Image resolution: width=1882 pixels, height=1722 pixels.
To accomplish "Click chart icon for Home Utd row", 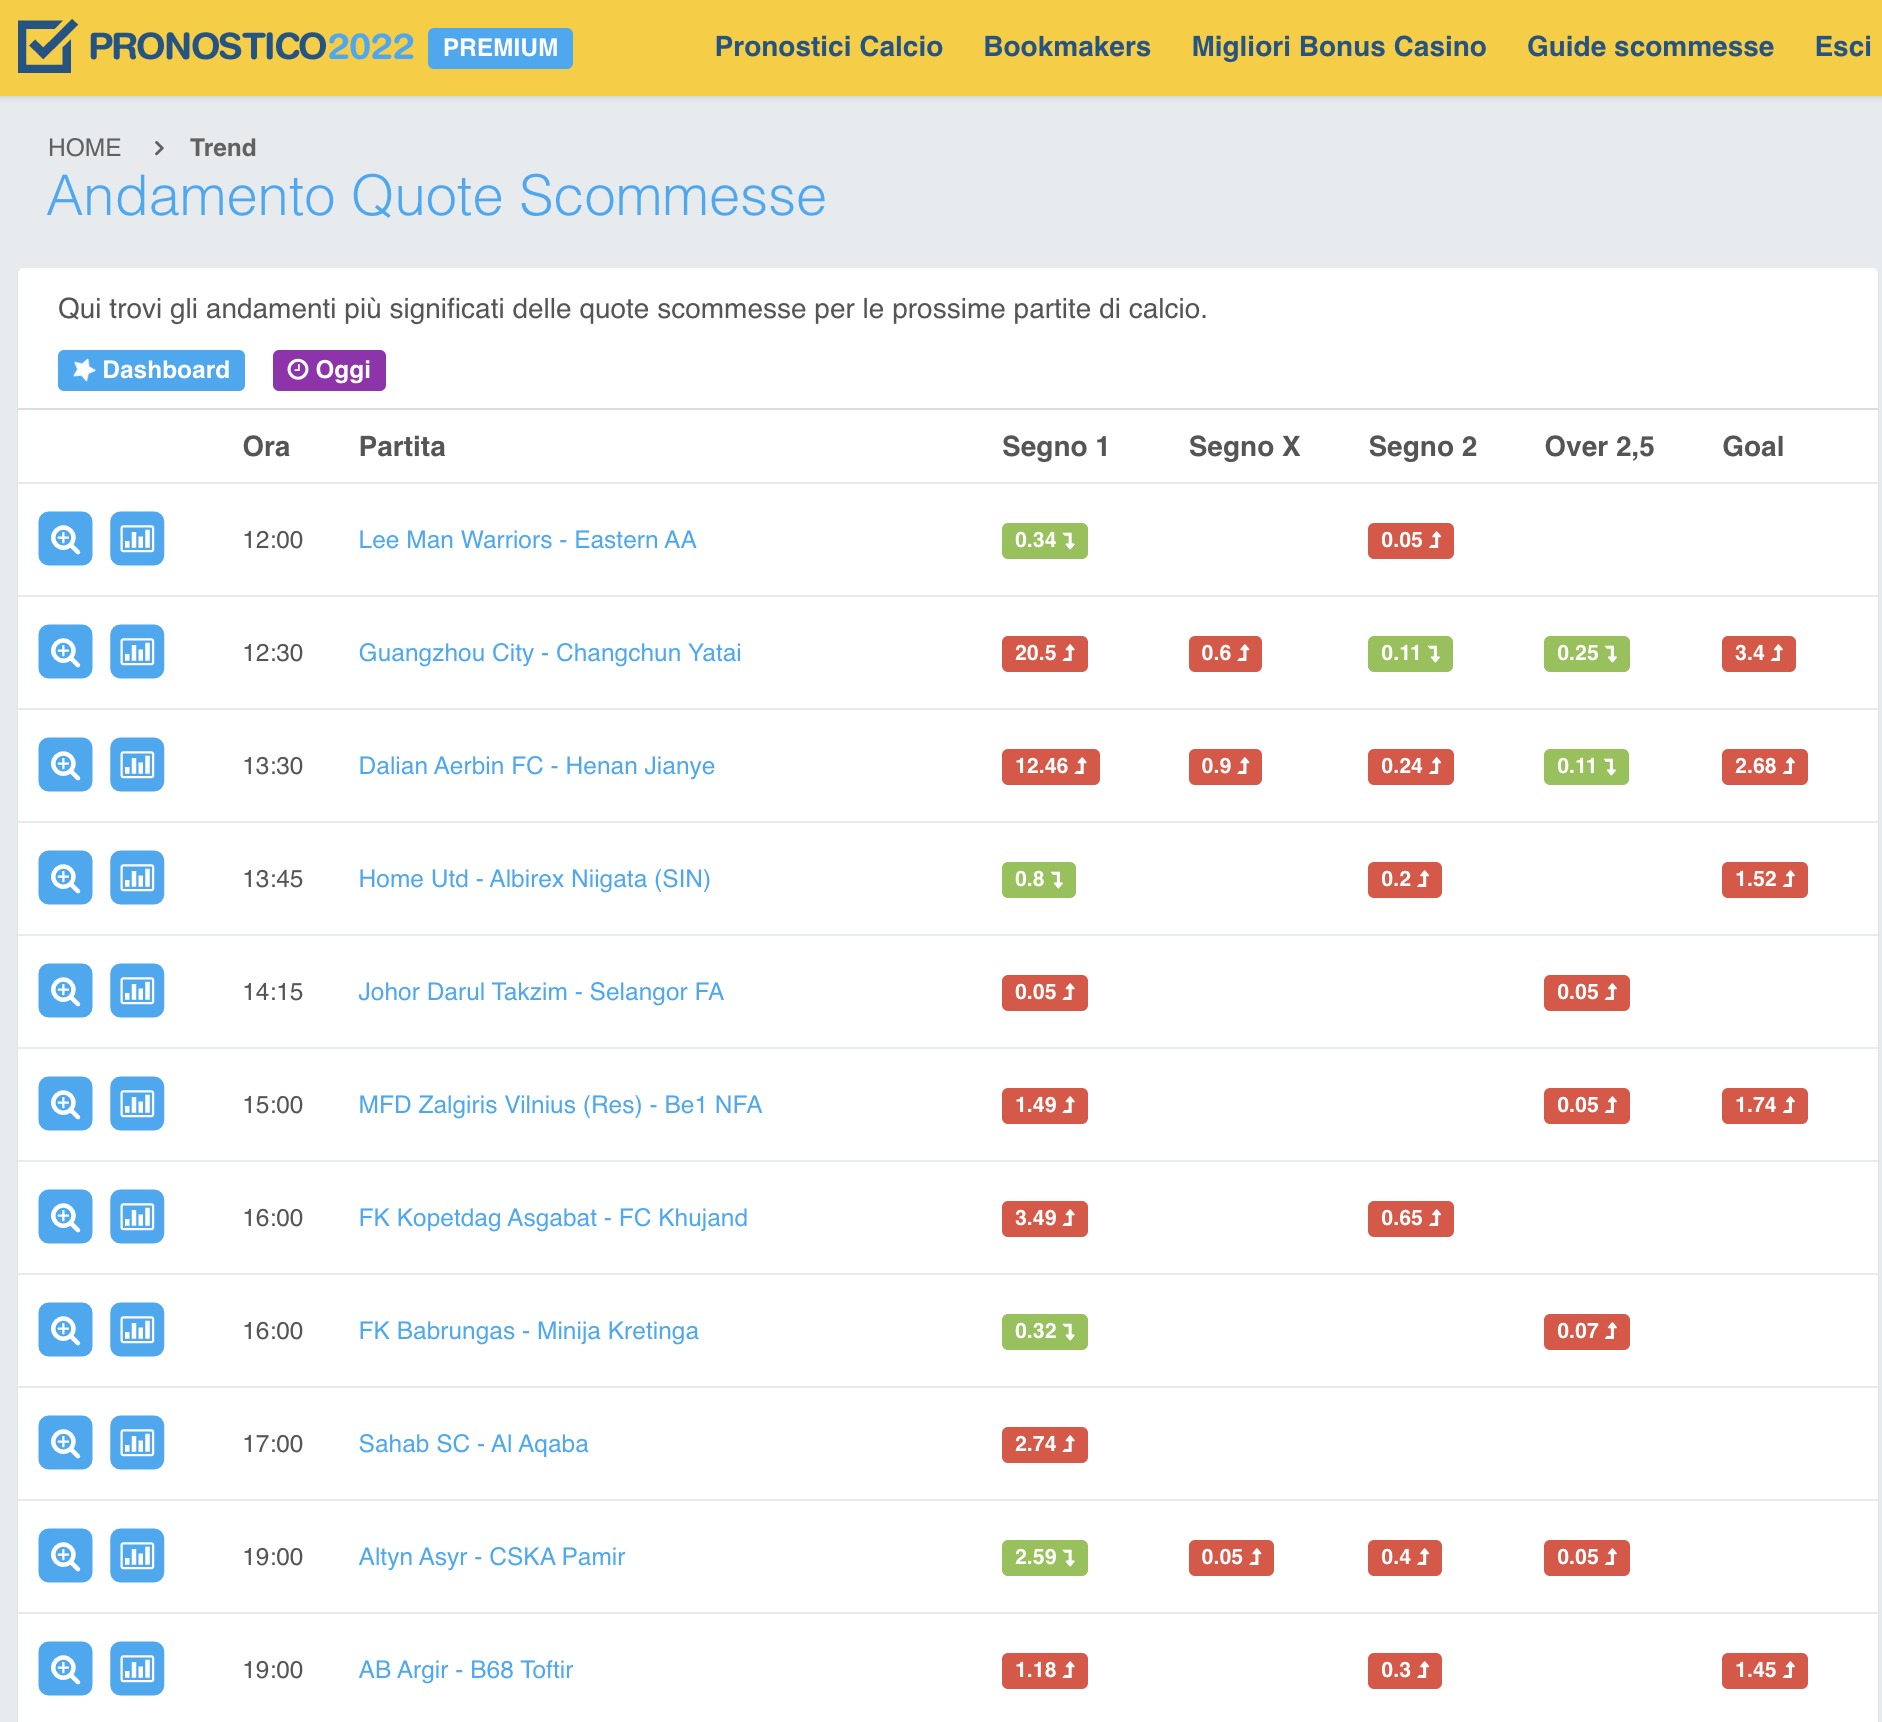I will [x=137, y=878].
